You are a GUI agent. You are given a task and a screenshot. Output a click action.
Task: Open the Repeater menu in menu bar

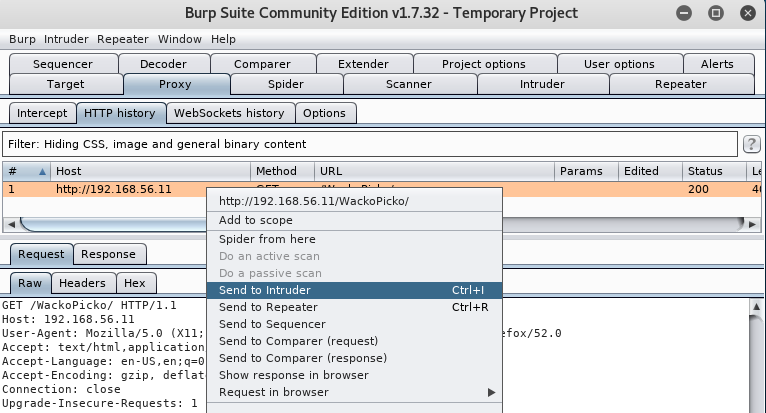(x=123, y=39)
